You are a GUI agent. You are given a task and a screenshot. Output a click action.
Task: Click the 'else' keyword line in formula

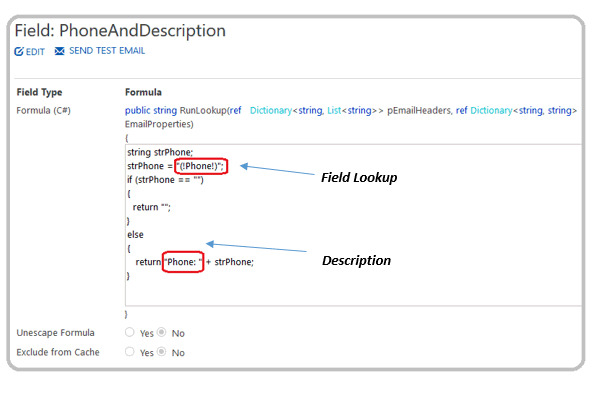pyautogui.click(x=135, y=235)
